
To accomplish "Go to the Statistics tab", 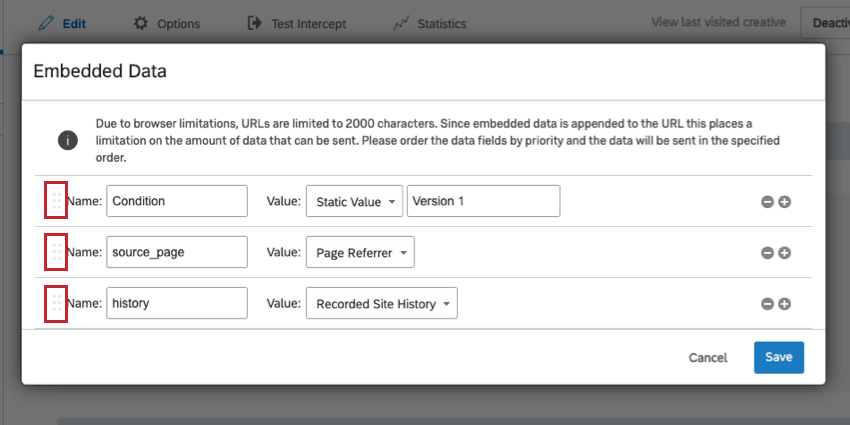I will click(429, 23).
